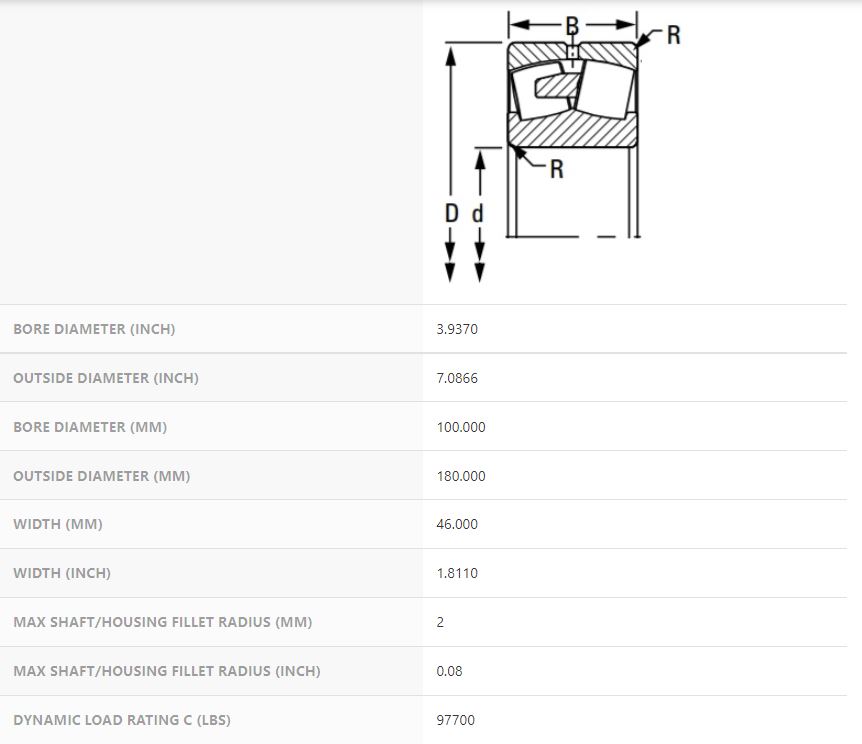Click the 46.000 width value

[457, 524]
